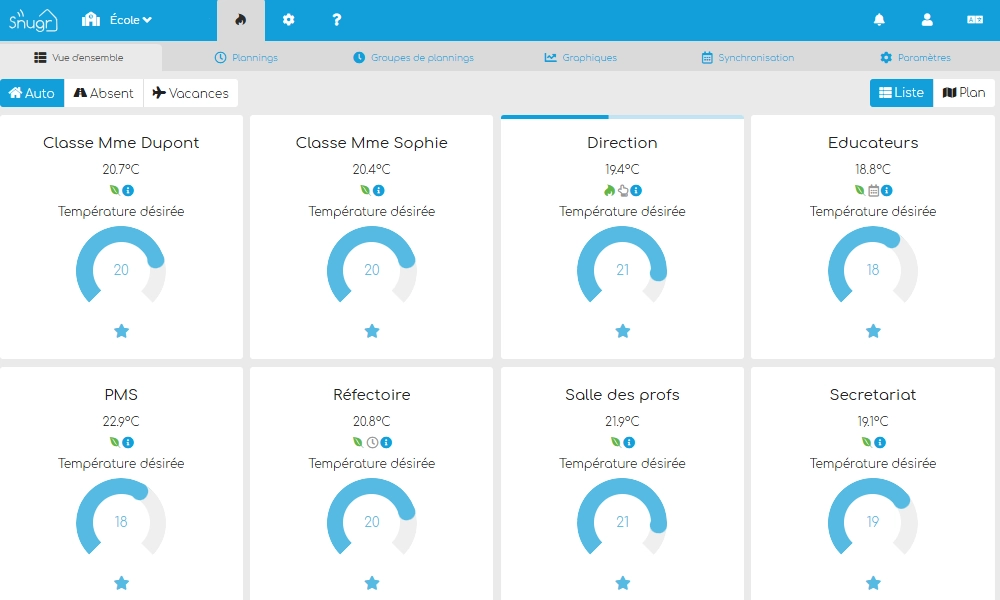Click info icon for Réfectoire

[386, 442]
